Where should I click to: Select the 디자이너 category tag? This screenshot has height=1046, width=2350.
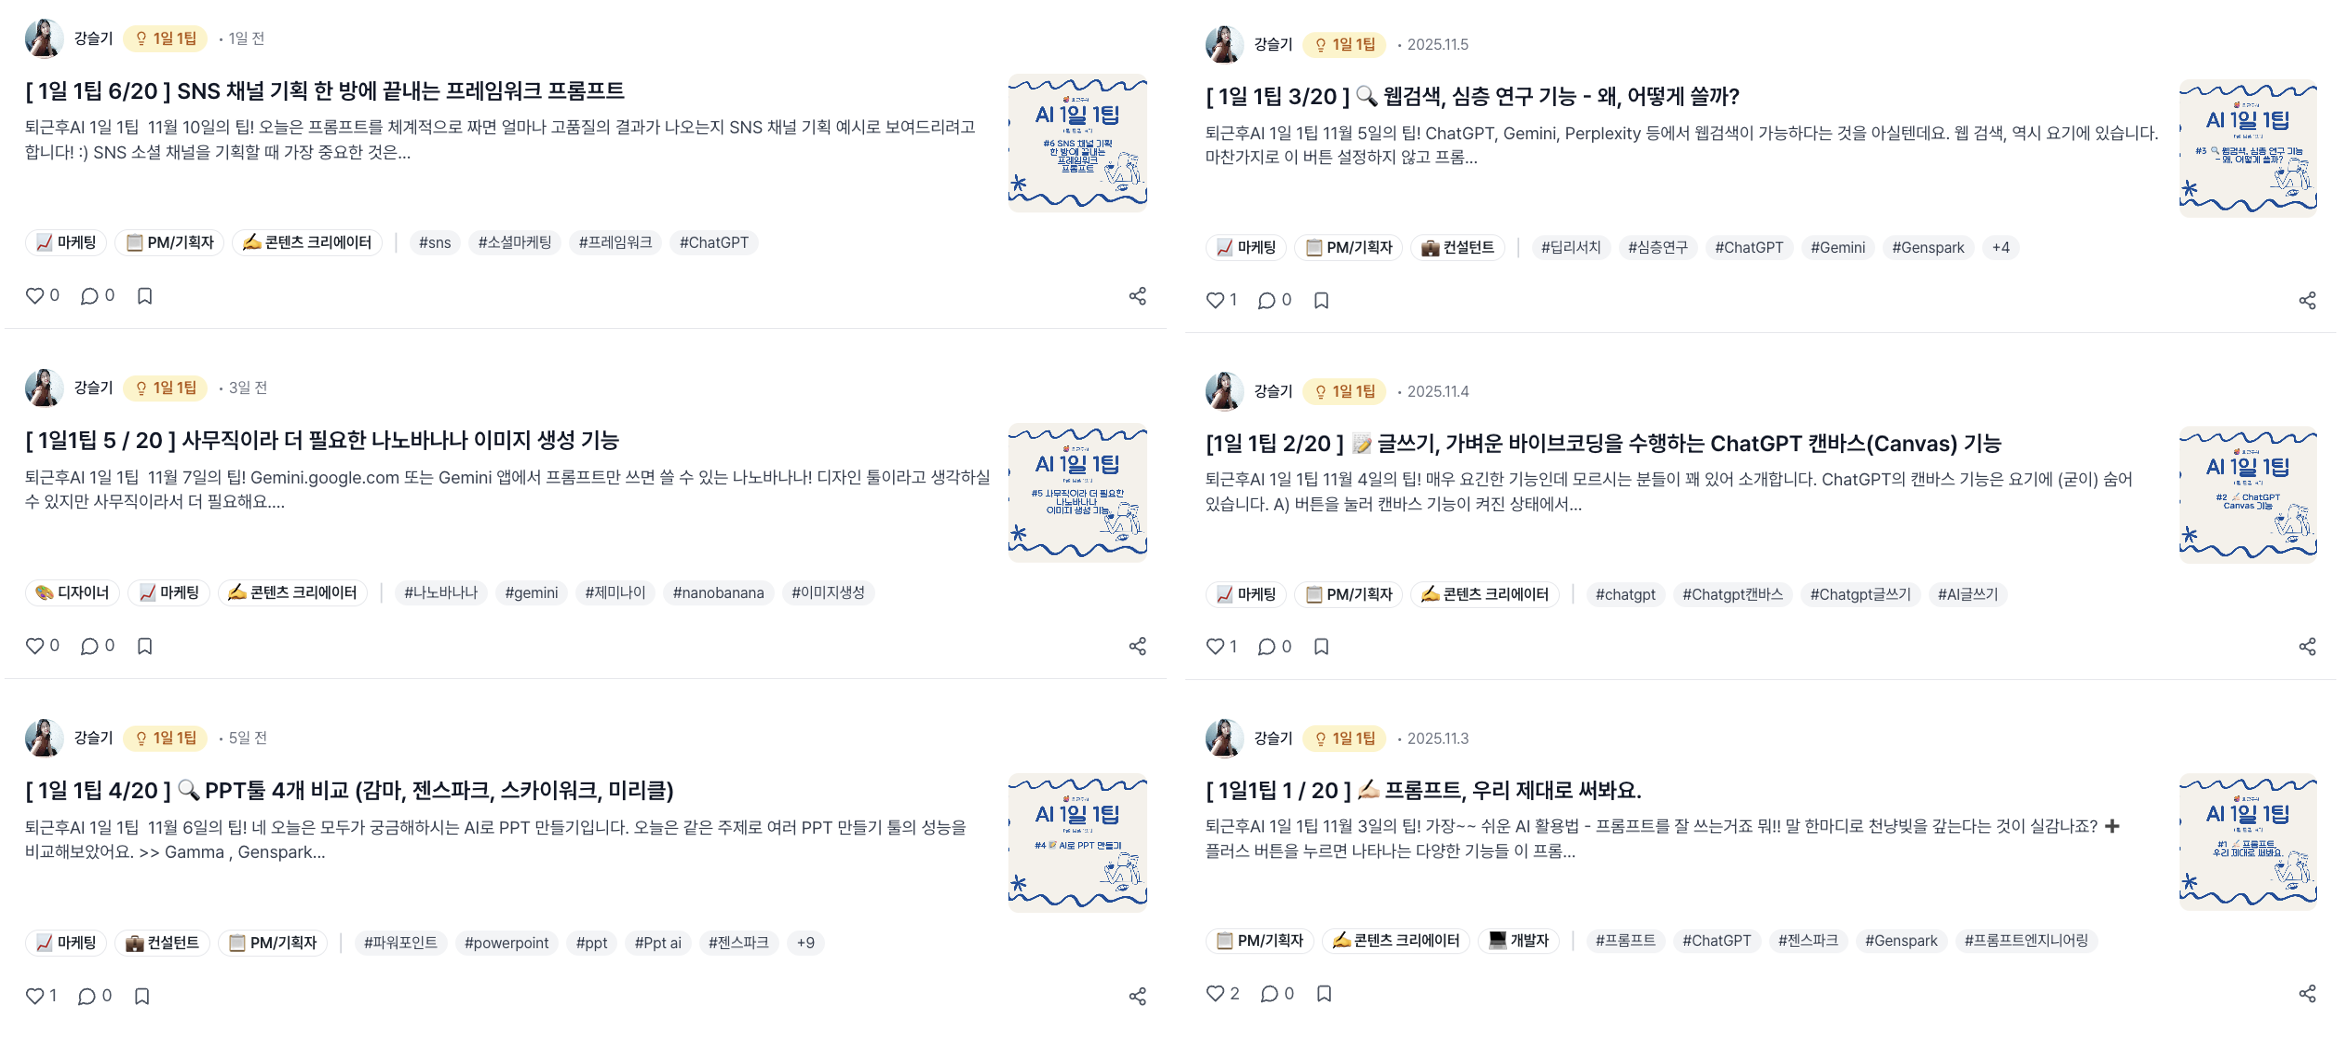72,593
